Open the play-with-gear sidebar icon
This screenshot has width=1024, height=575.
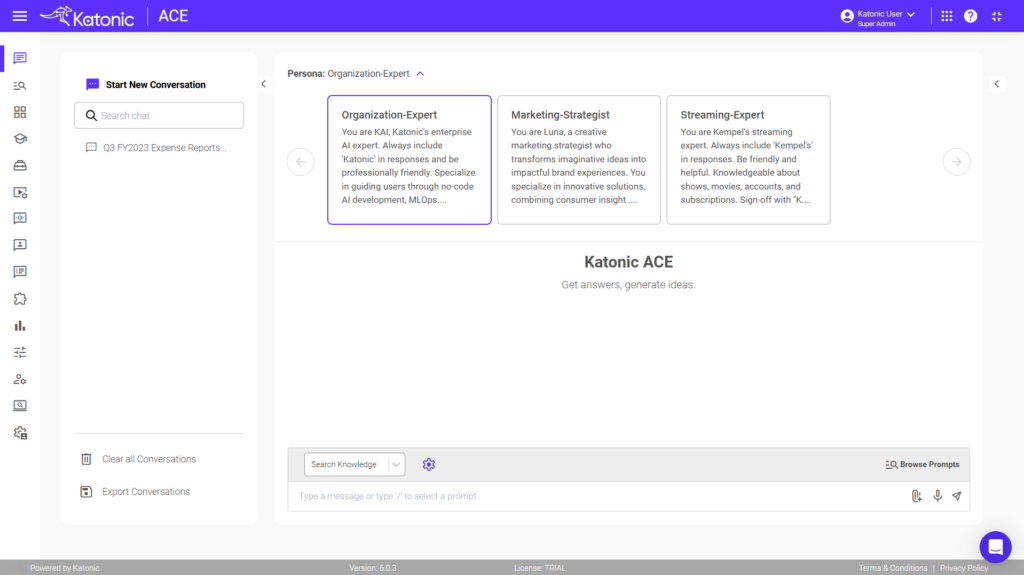(20, 192)
